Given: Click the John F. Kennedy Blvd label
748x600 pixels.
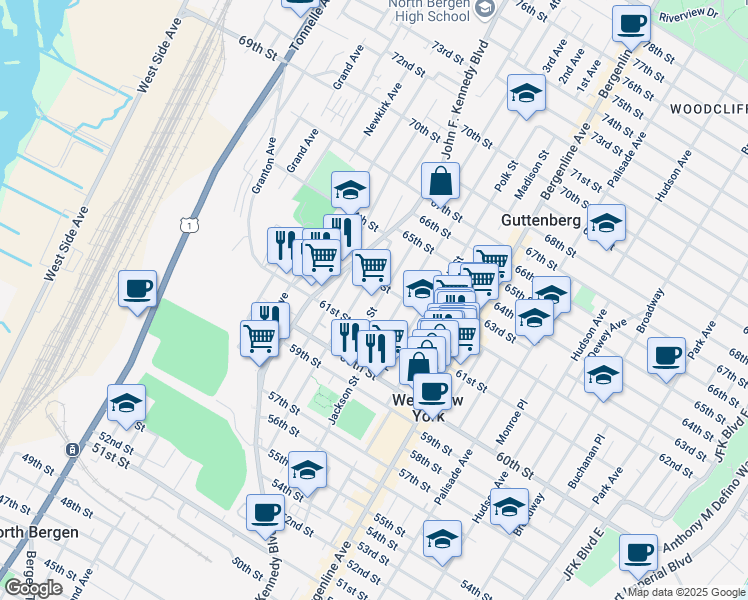Looking at the screenshot, I should (x=466, y=100).
